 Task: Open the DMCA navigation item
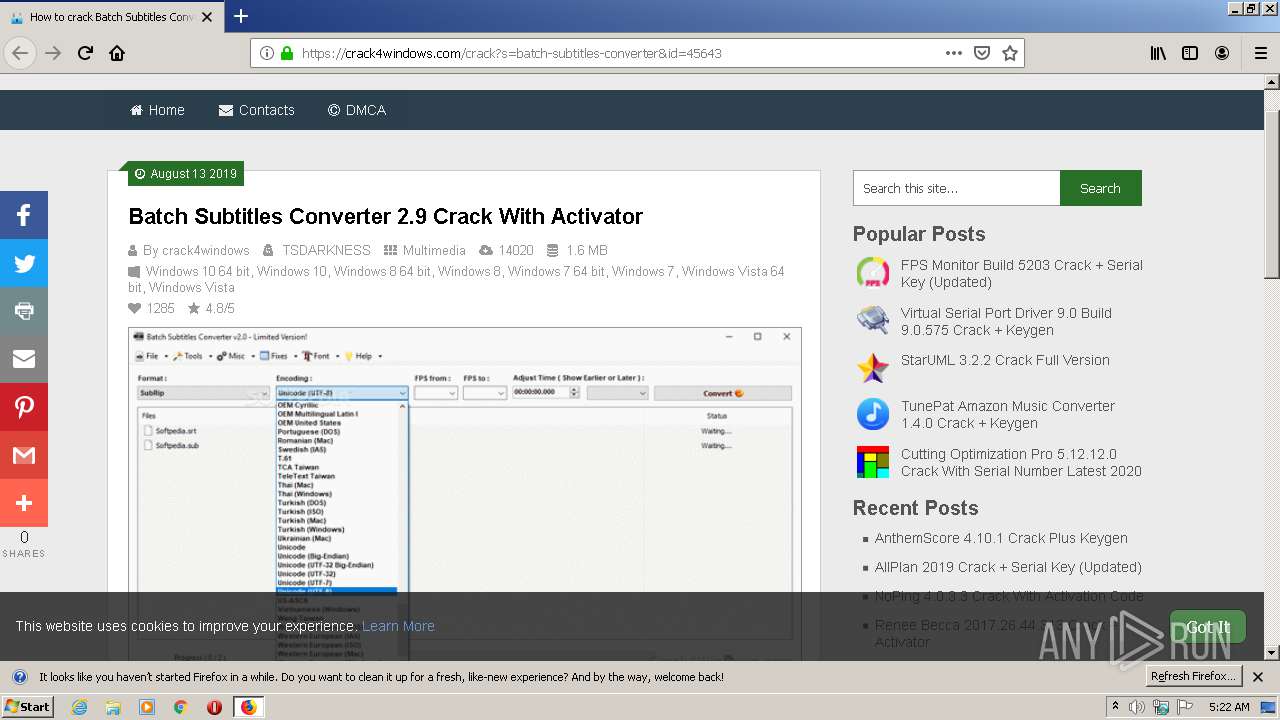click(357, 110)
